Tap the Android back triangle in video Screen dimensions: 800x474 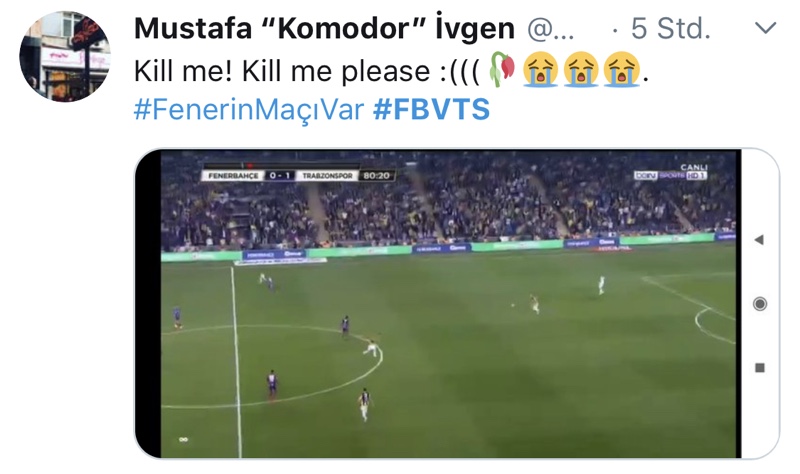coord(759,239)
